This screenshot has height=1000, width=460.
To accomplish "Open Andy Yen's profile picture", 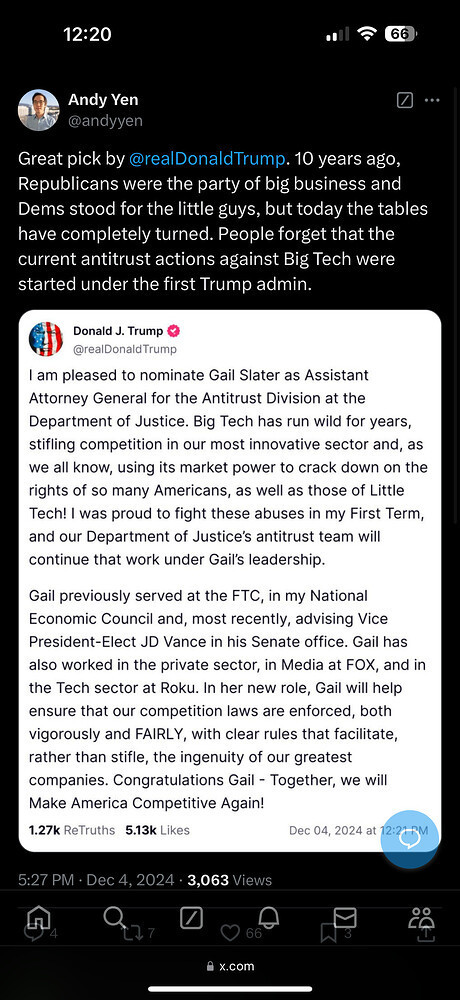I will pyautogui.click(x=38, y=110).
